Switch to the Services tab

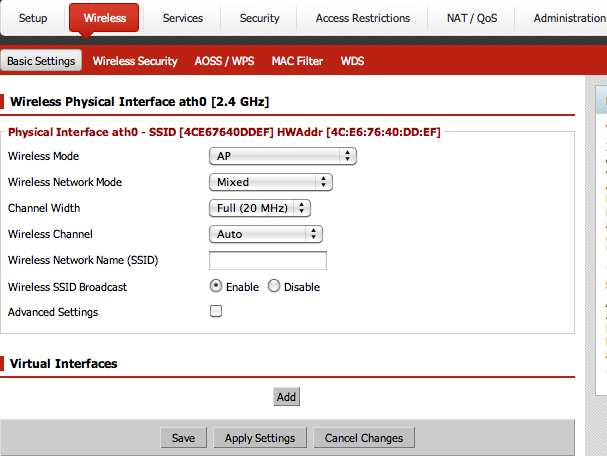click(x=182, y=18)
